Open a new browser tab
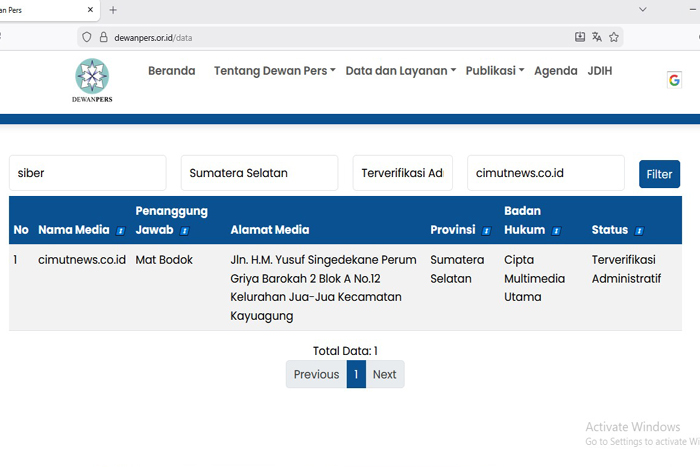700x467 pixels. click(113, 10)
